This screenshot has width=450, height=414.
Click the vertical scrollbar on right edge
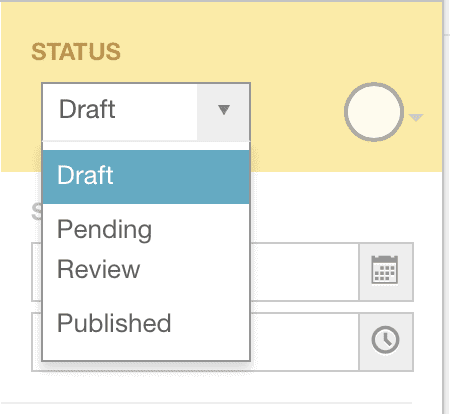446,207
